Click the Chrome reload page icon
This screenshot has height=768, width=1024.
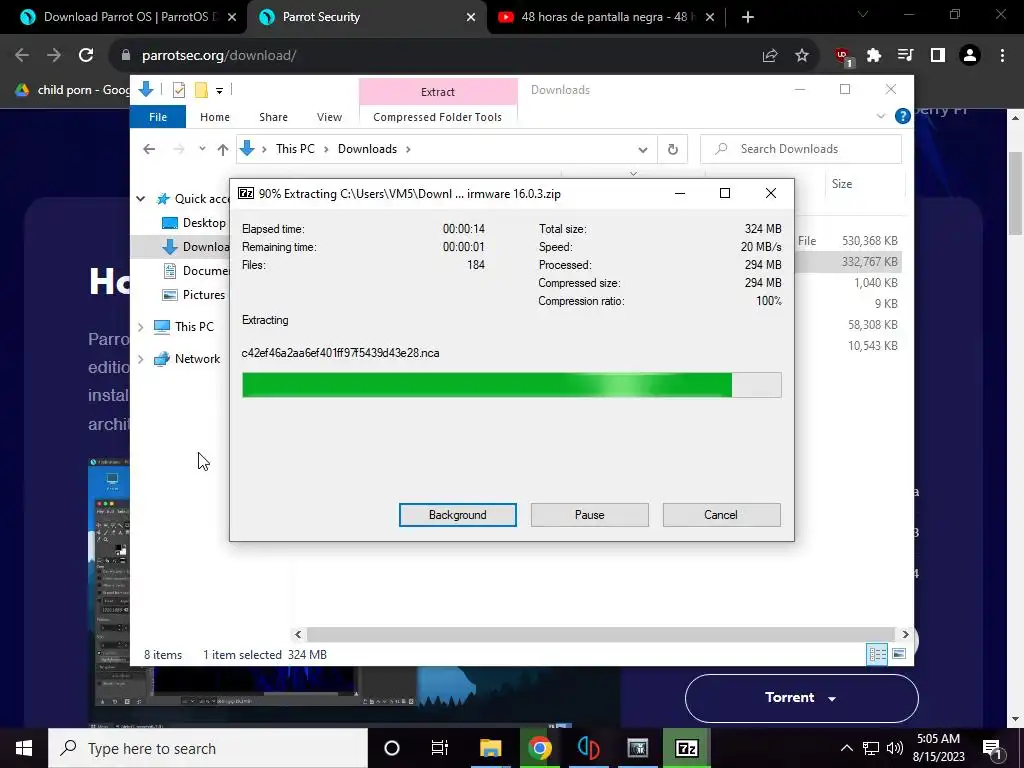coord(86,56)
